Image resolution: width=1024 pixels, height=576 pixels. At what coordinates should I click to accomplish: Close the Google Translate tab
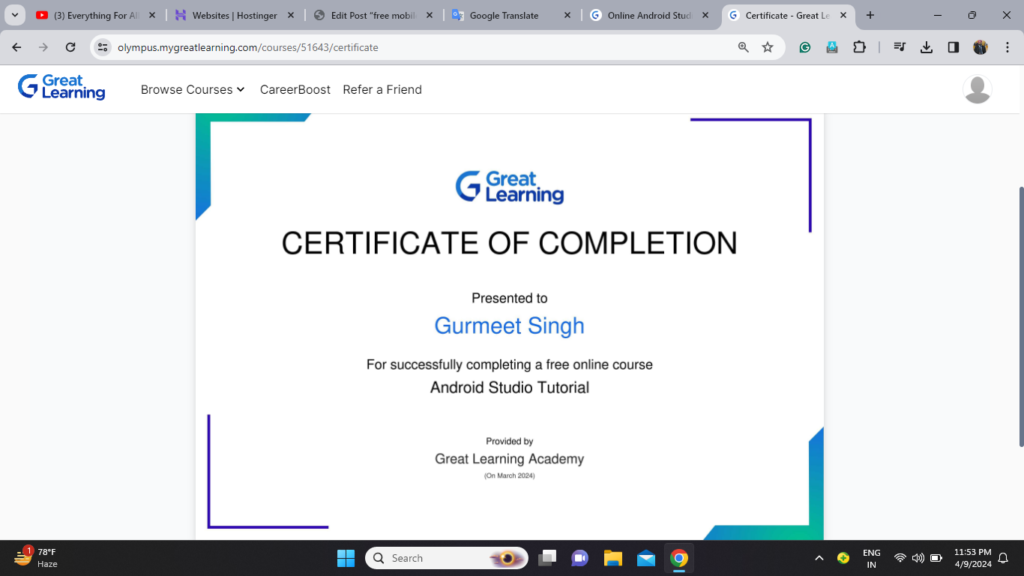568,15
